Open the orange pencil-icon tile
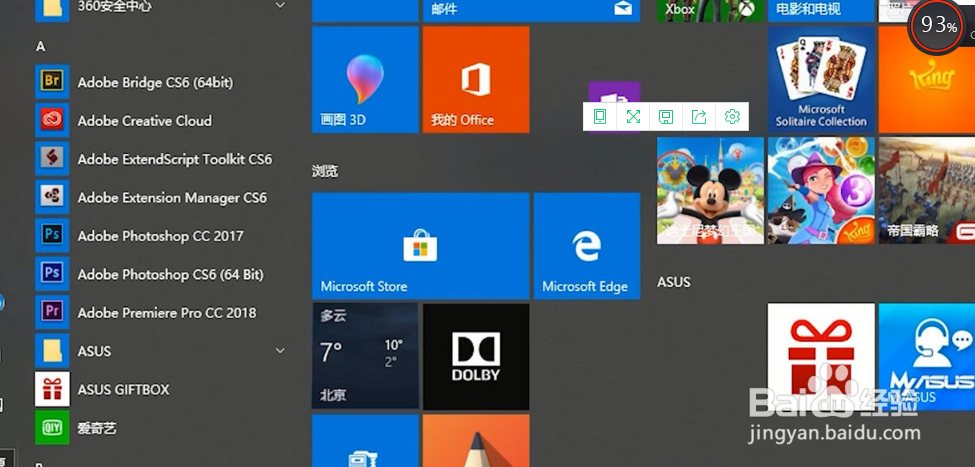Viewport: 975px width, 467px height. (x=476, y=441)
